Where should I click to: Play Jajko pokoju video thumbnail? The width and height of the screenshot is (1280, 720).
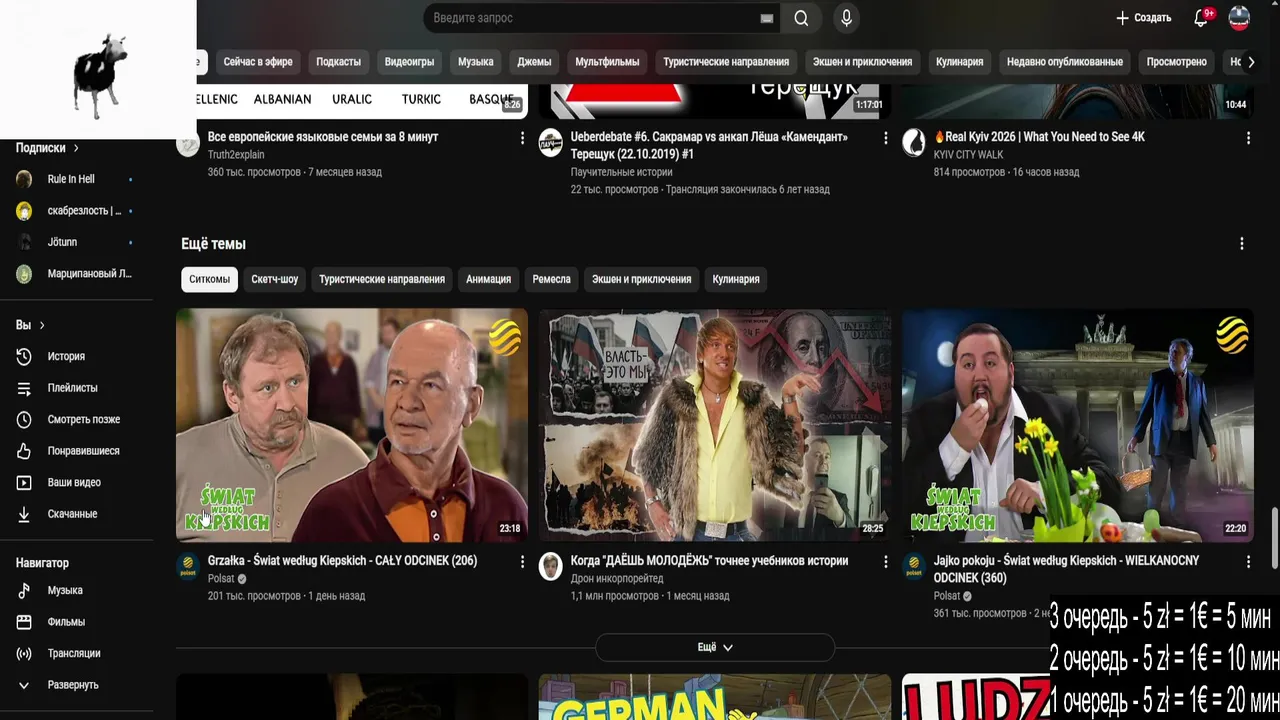pos(1078,425)
